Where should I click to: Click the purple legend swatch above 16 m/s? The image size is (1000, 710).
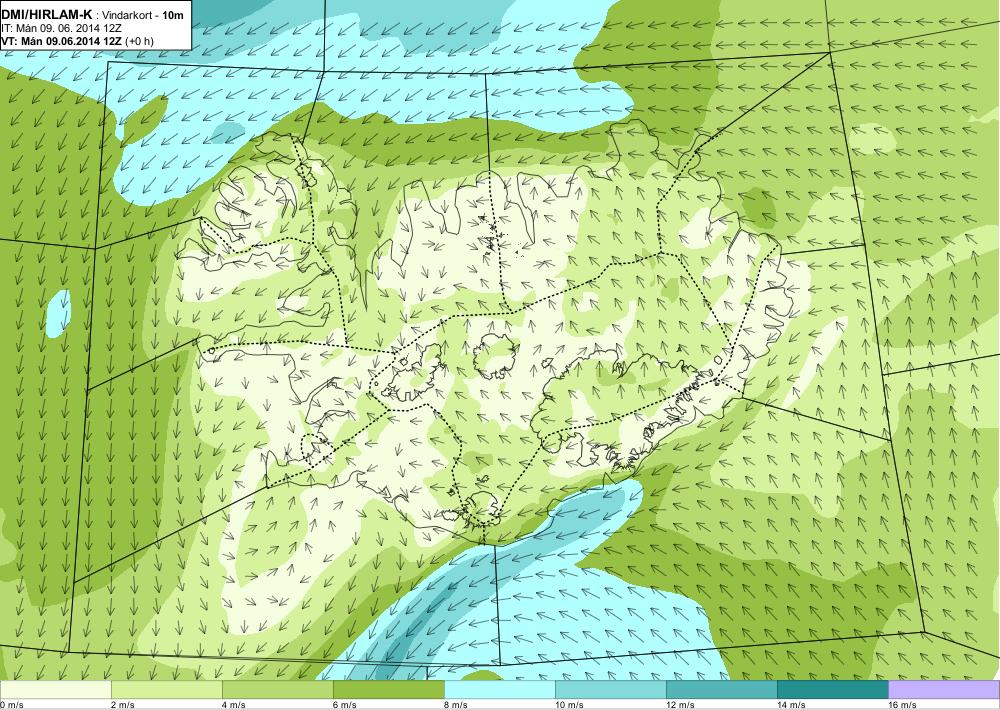[944, 690]
